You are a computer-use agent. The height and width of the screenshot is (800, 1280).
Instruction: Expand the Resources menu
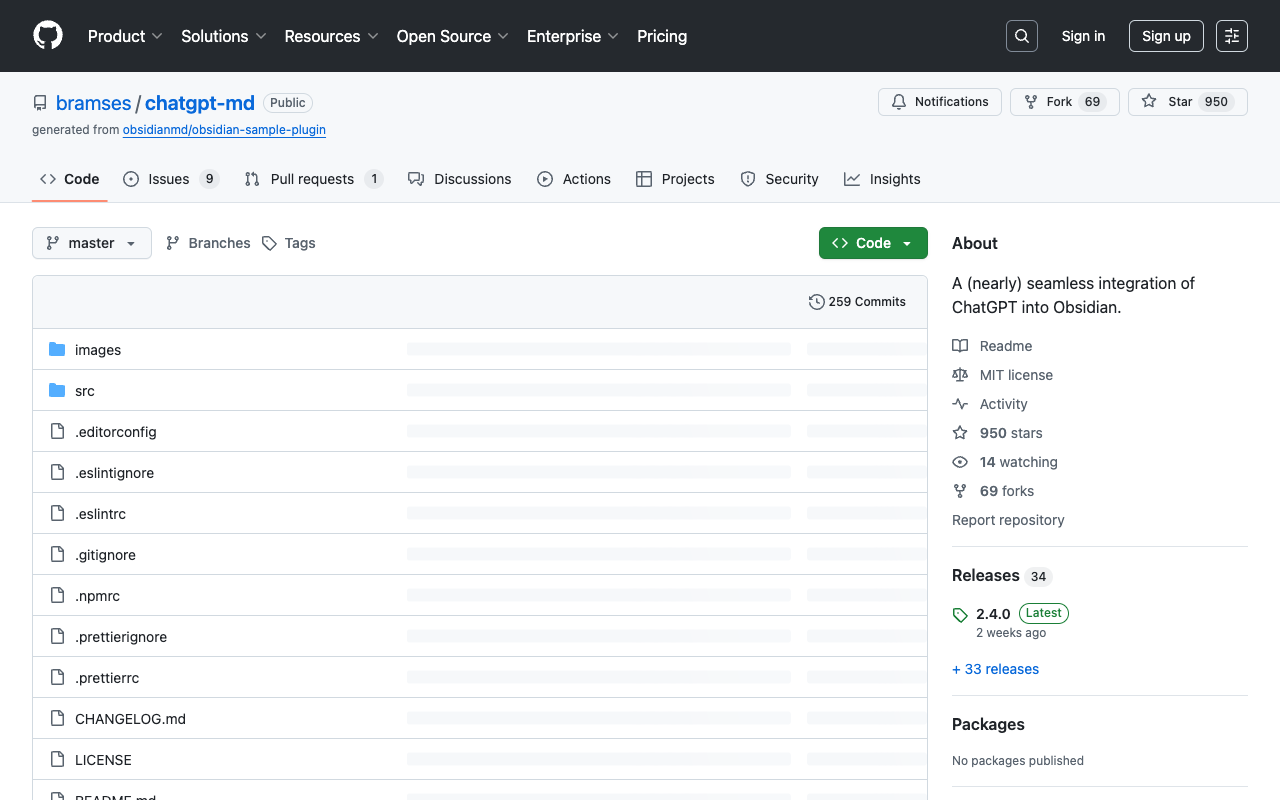[331, 36]
